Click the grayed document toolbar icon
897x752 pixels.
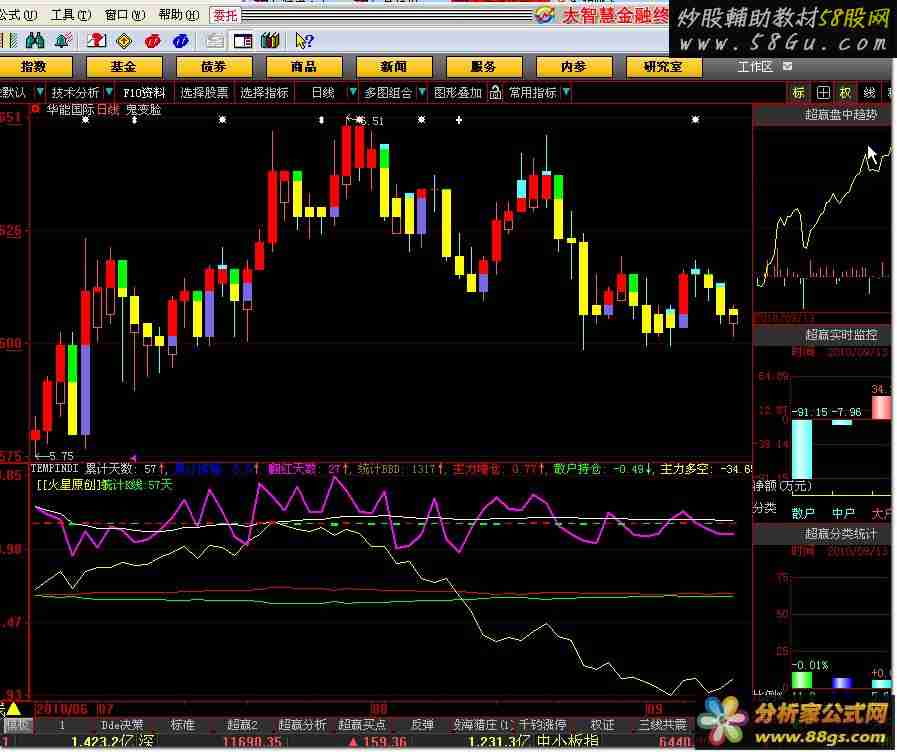click(215, 41)
